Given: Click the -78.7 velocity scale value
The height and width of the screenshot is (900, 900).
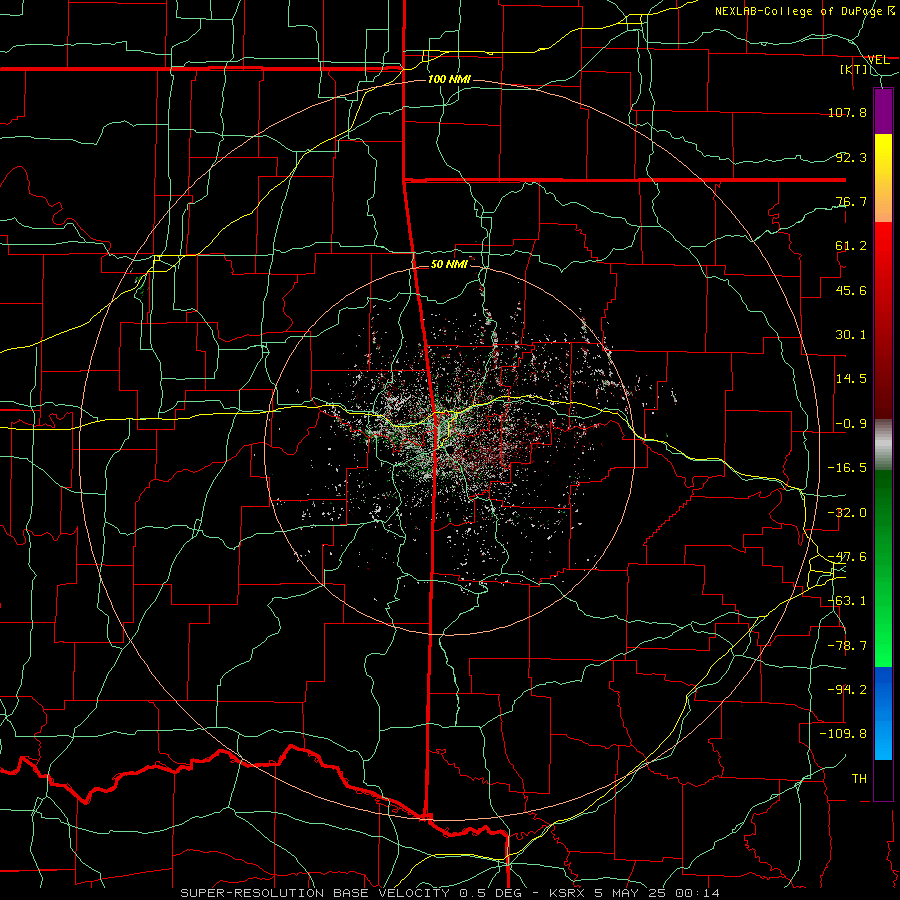Looking at the screenshot, I should 847,646.
